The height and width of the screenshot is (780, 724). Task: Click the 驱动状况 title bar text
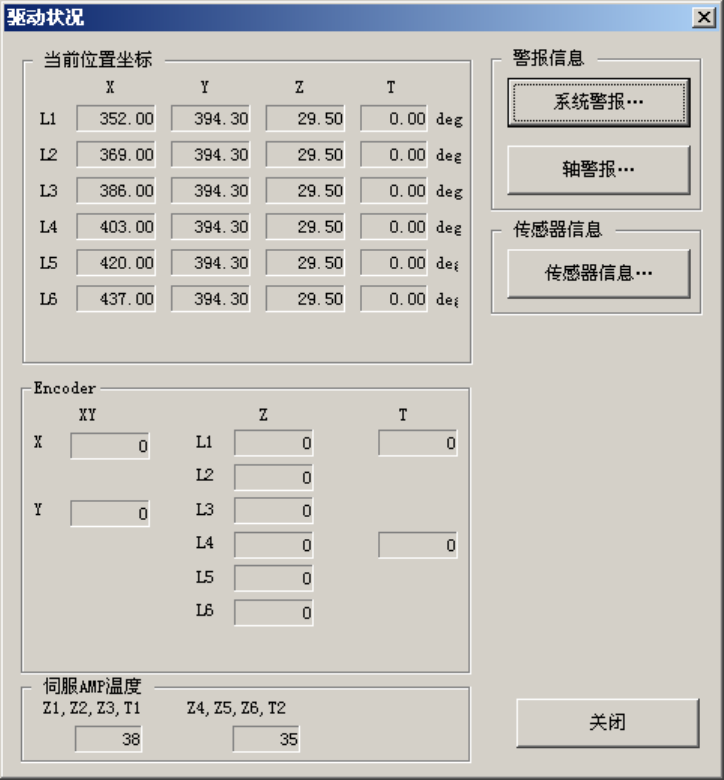45,17
